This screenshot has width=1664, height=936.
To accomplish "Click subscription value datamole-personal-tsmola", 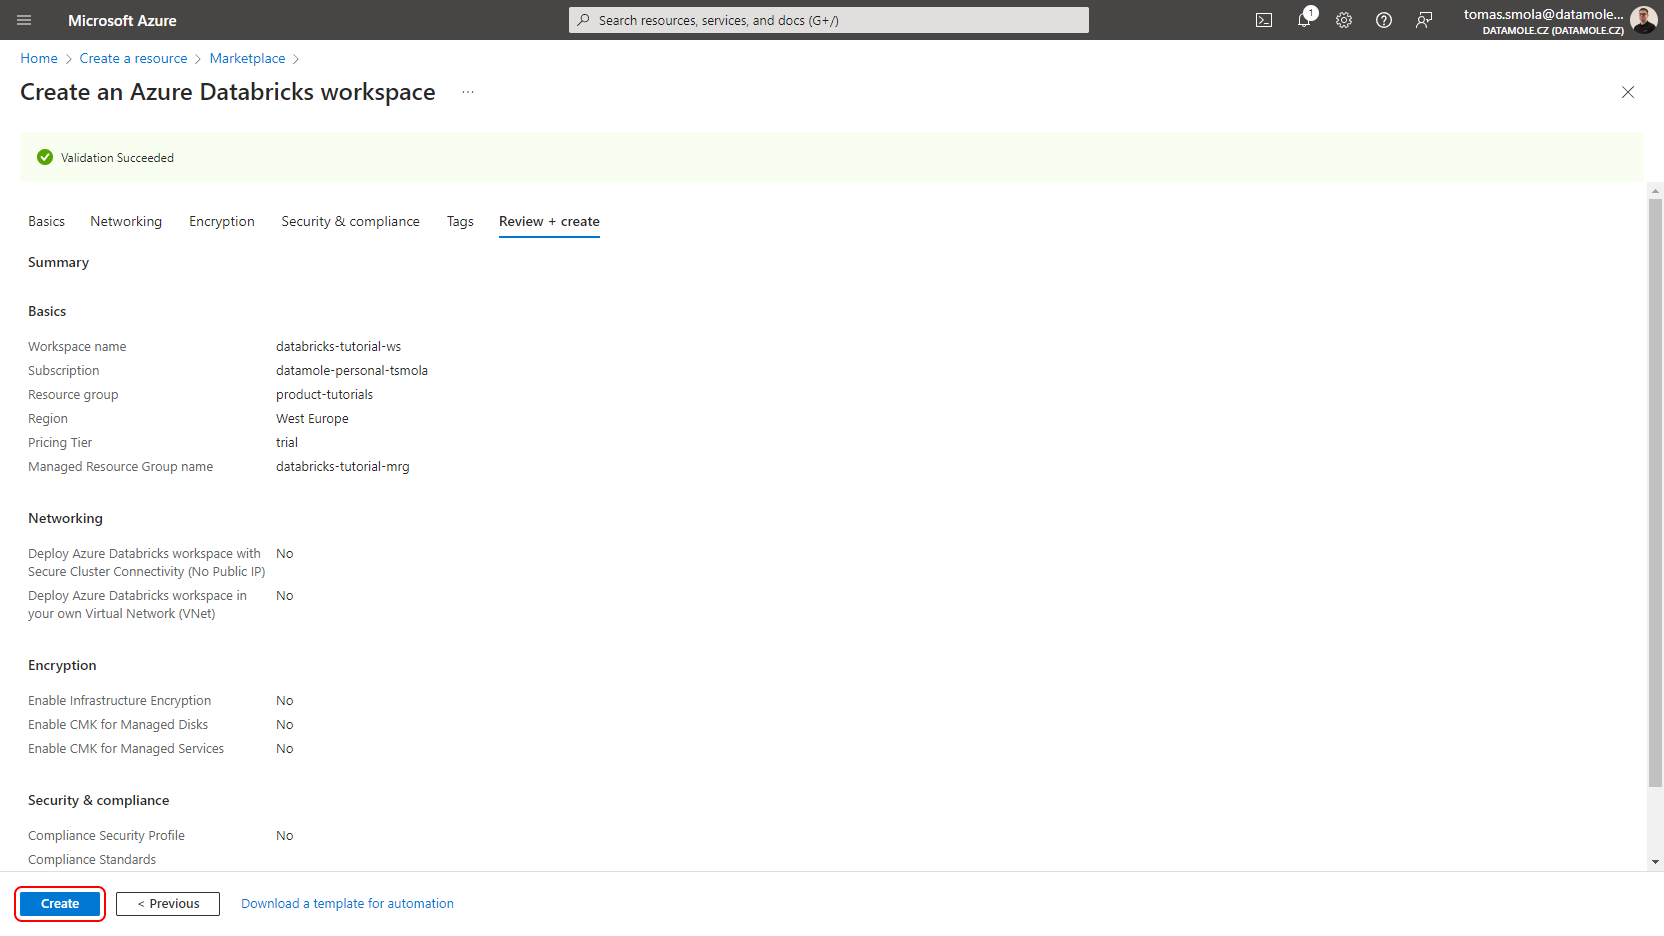I will [352, 370].
